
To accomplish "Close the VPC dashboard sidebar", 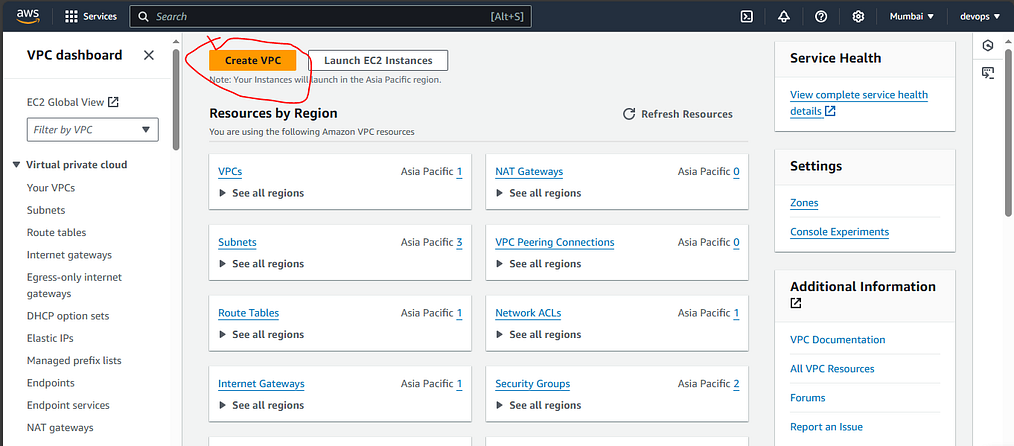I will click(149, 55).
